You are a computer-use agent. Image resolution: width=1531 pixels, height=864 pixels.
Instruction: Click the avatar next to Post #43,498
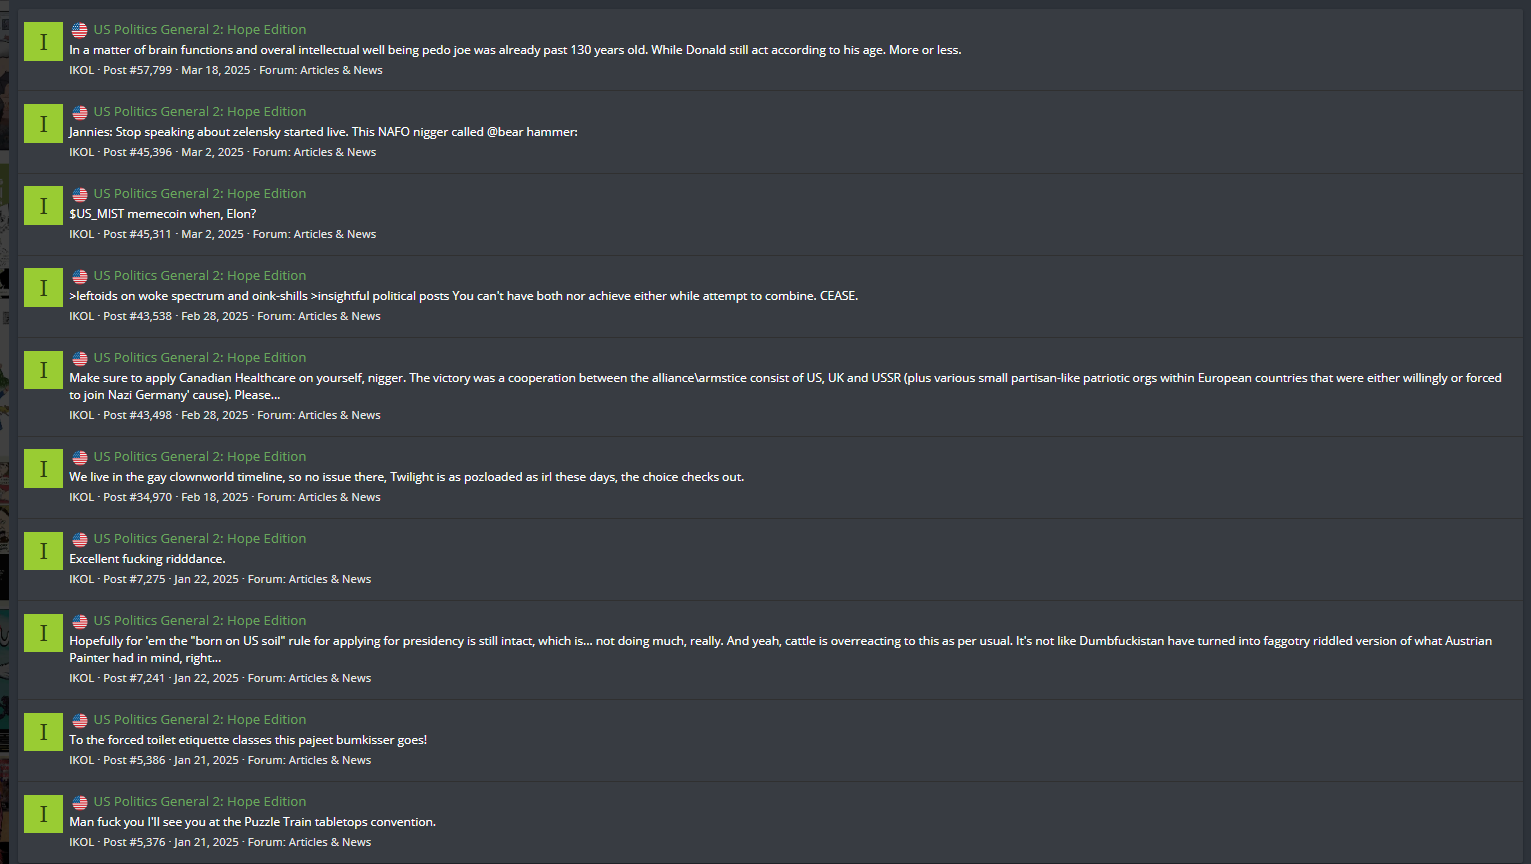click(43, 370)
